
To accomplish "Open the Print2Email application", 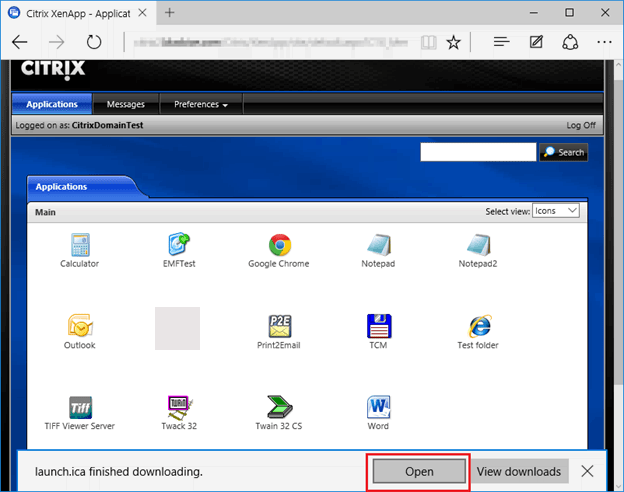I will point(279,332).
